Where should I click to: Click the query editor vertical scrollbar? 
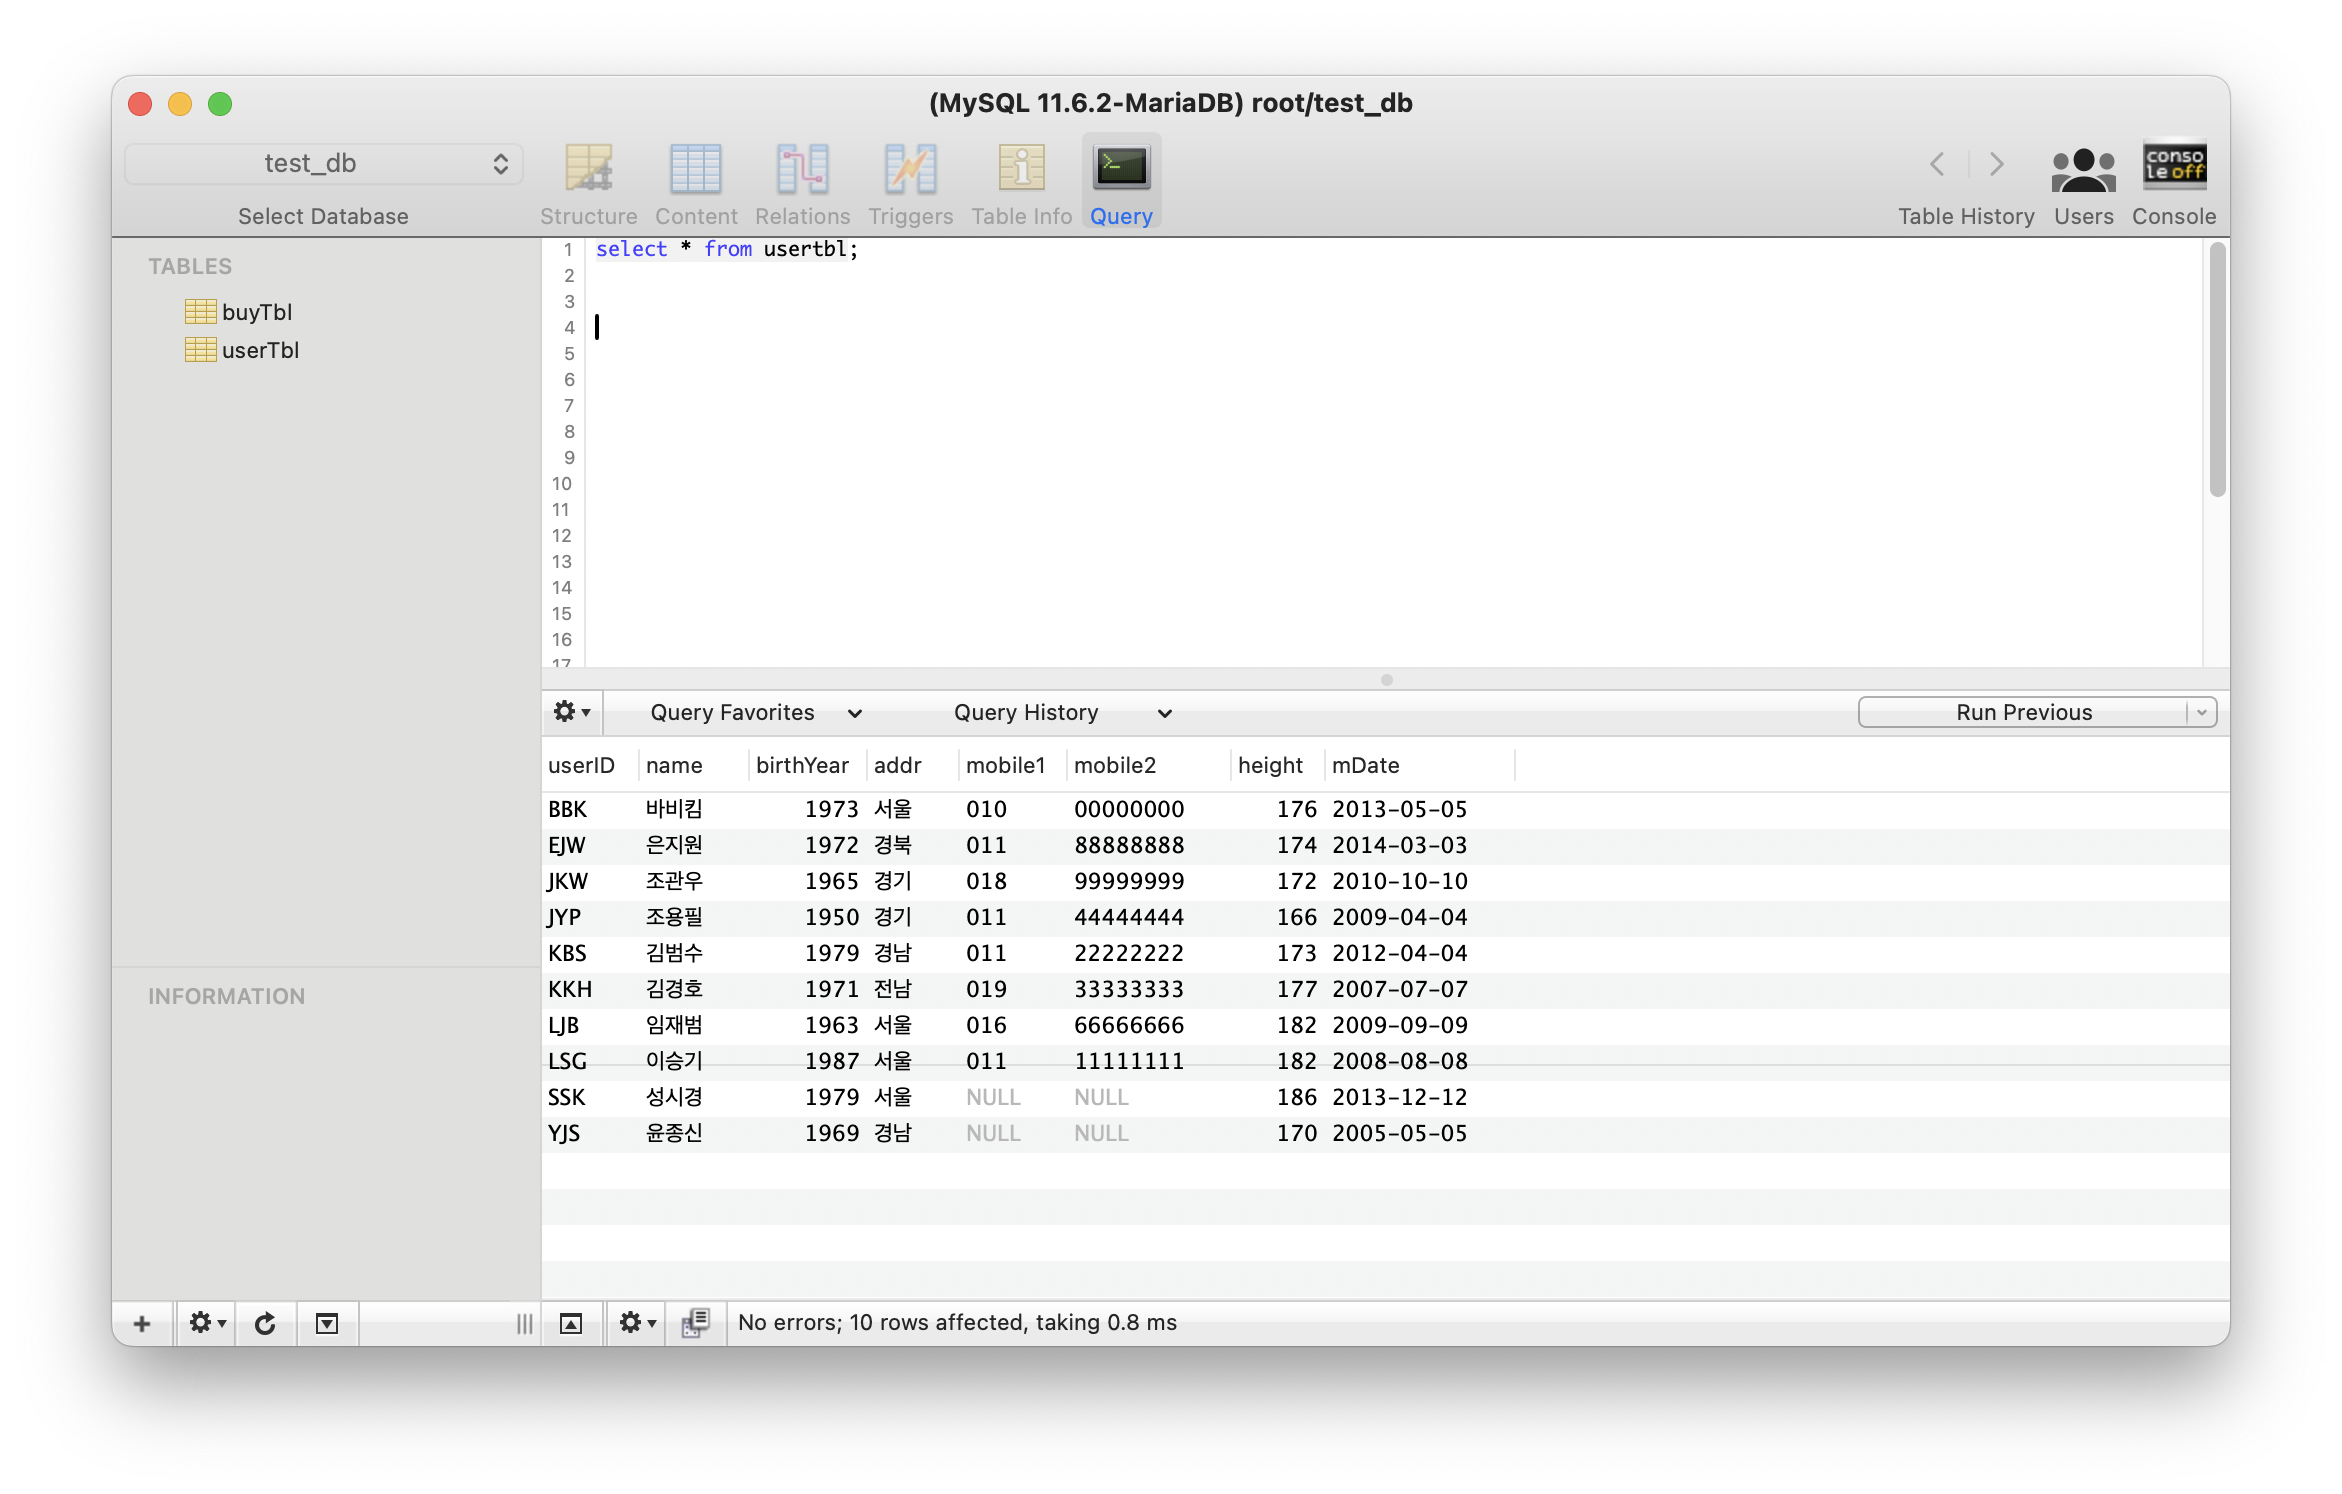(x=2218, y=370)
